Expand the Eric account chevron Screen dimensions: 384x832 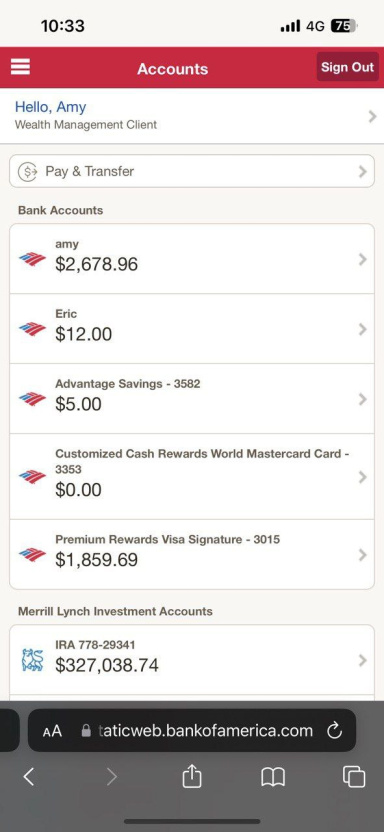point(363,329)
